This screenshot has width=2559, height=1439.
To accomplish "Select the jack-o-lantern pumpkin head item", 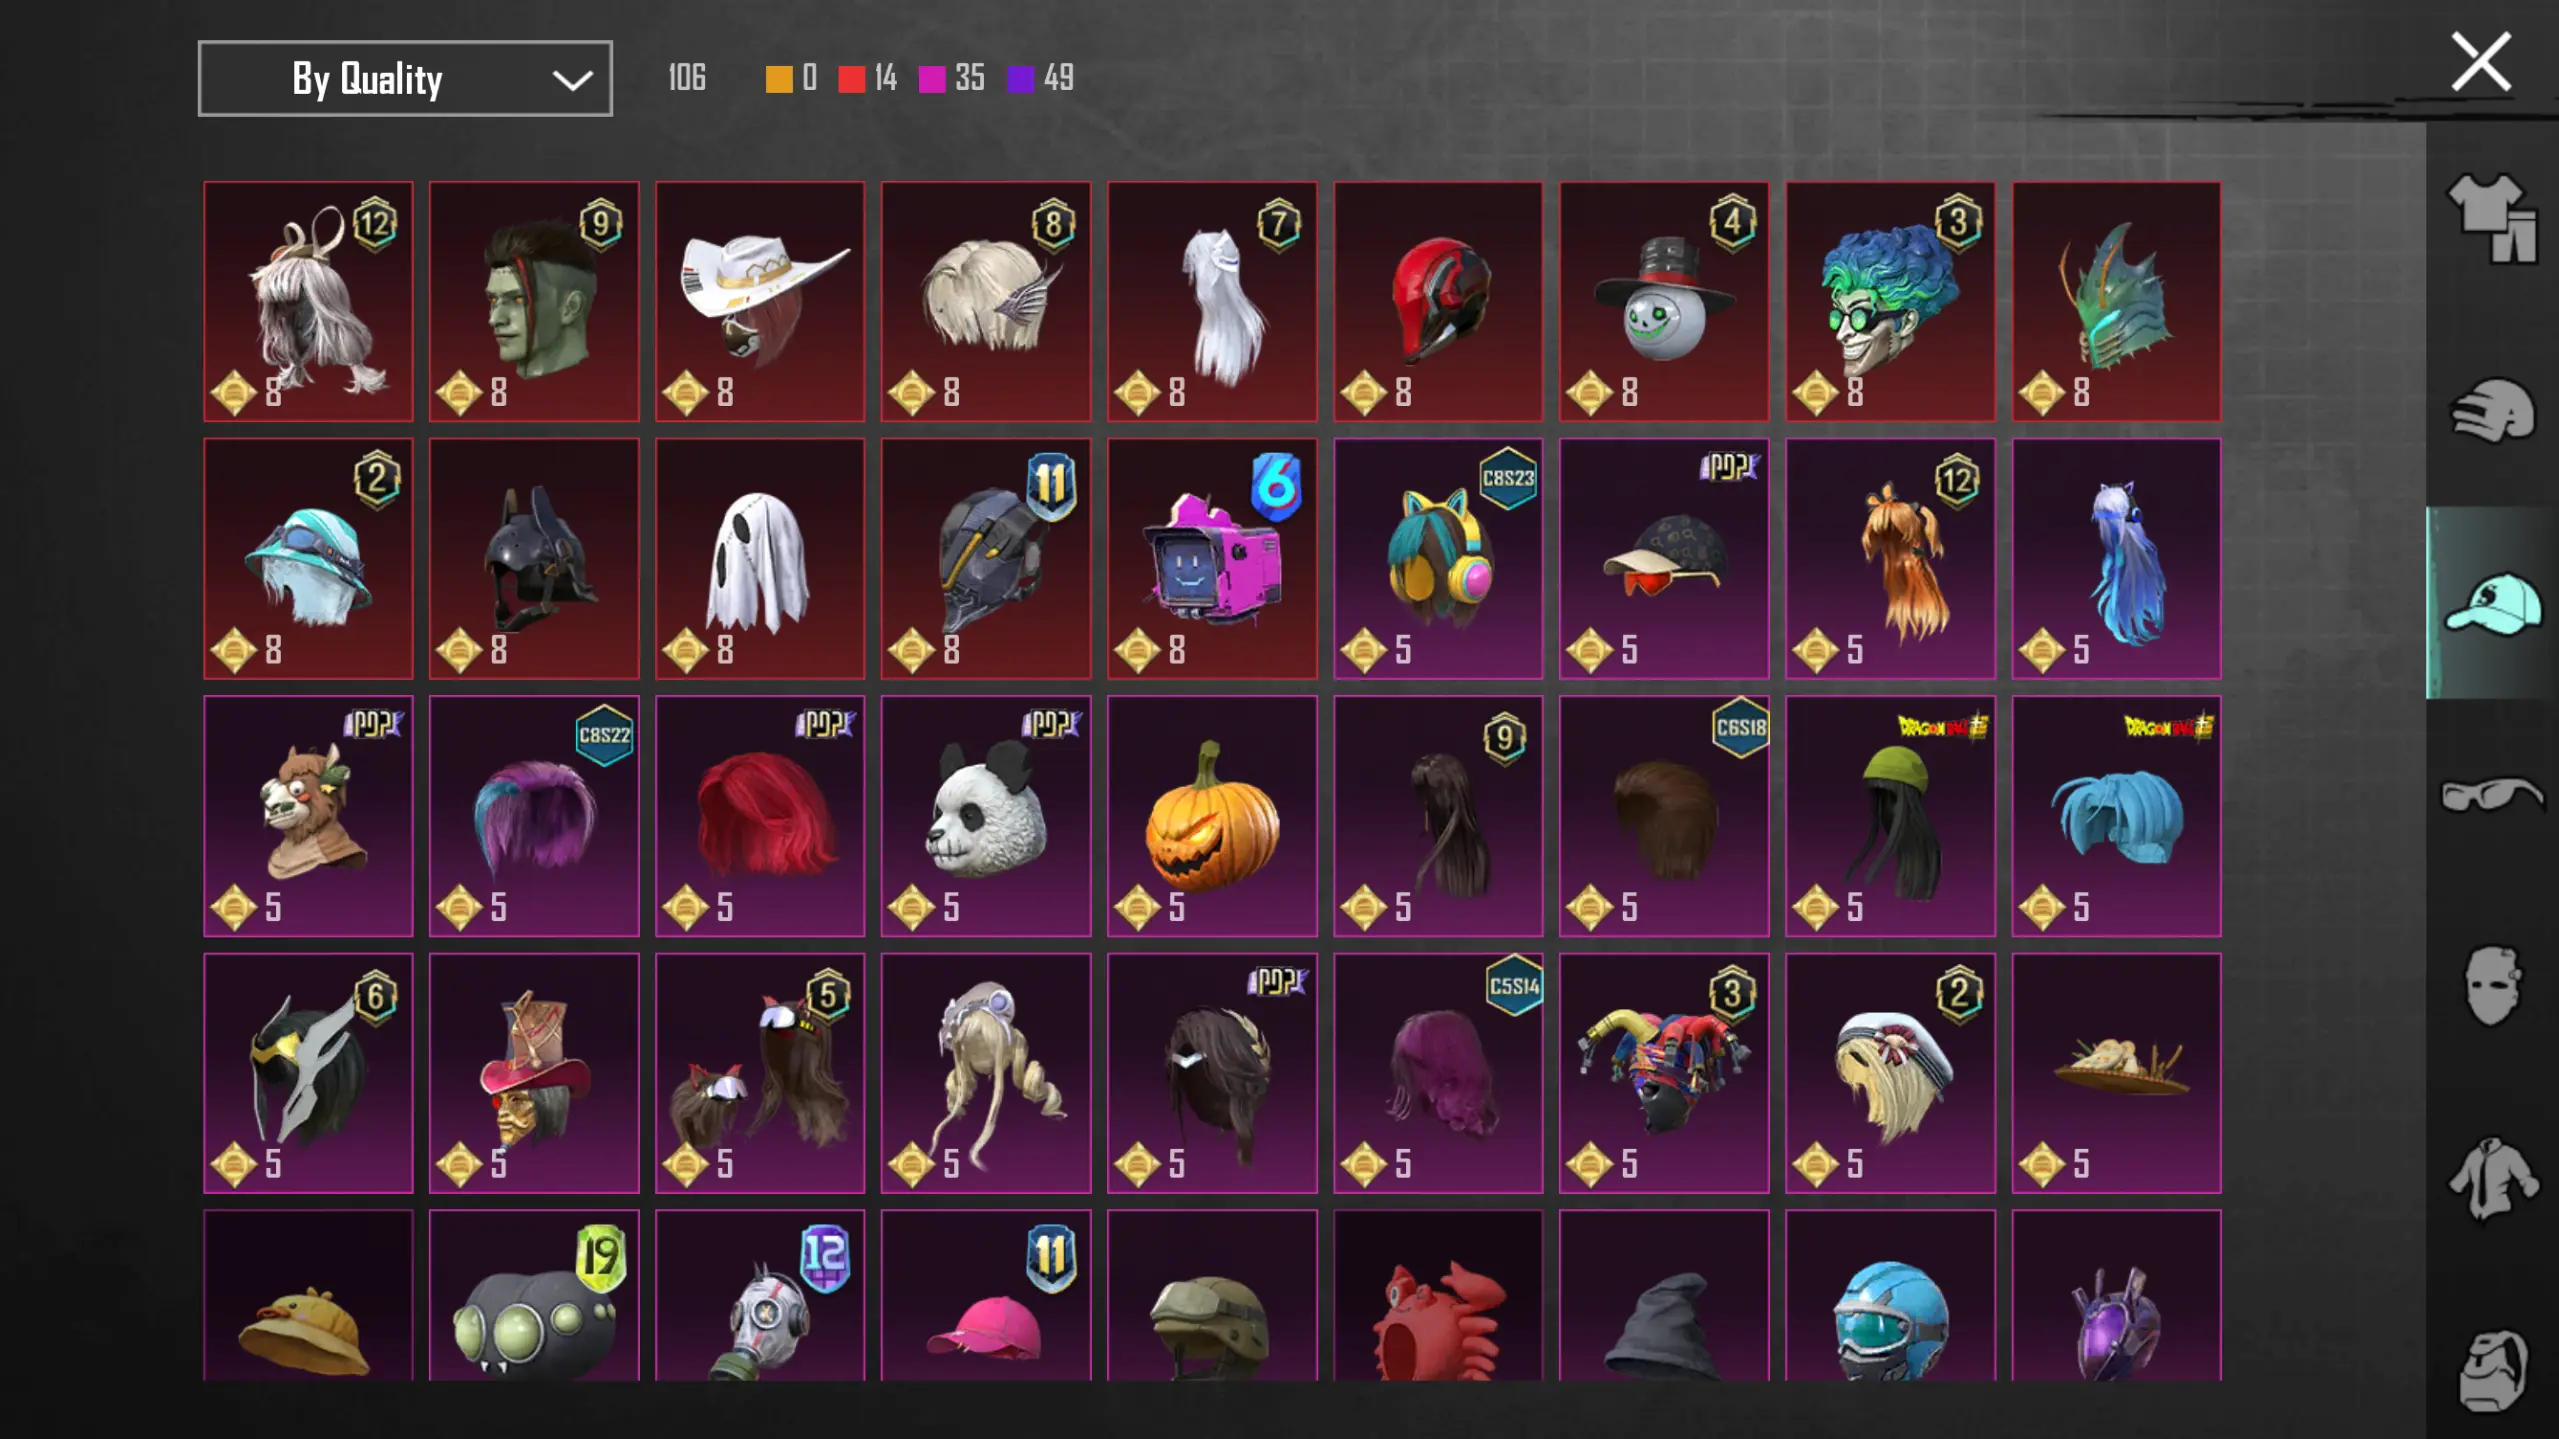I will 1211,816.
